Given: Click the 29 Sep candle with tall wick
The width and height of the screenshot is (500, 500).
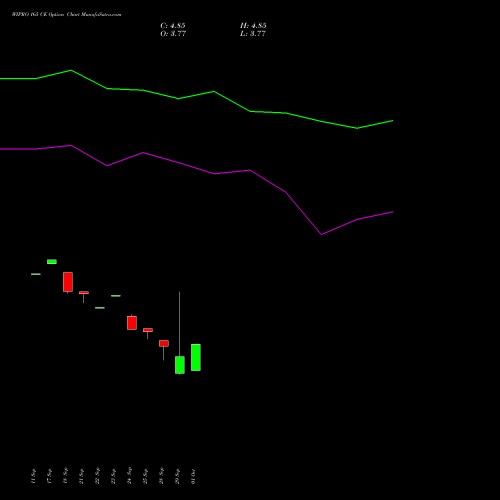Looking at the screenshot, I should tap(180, 365).
